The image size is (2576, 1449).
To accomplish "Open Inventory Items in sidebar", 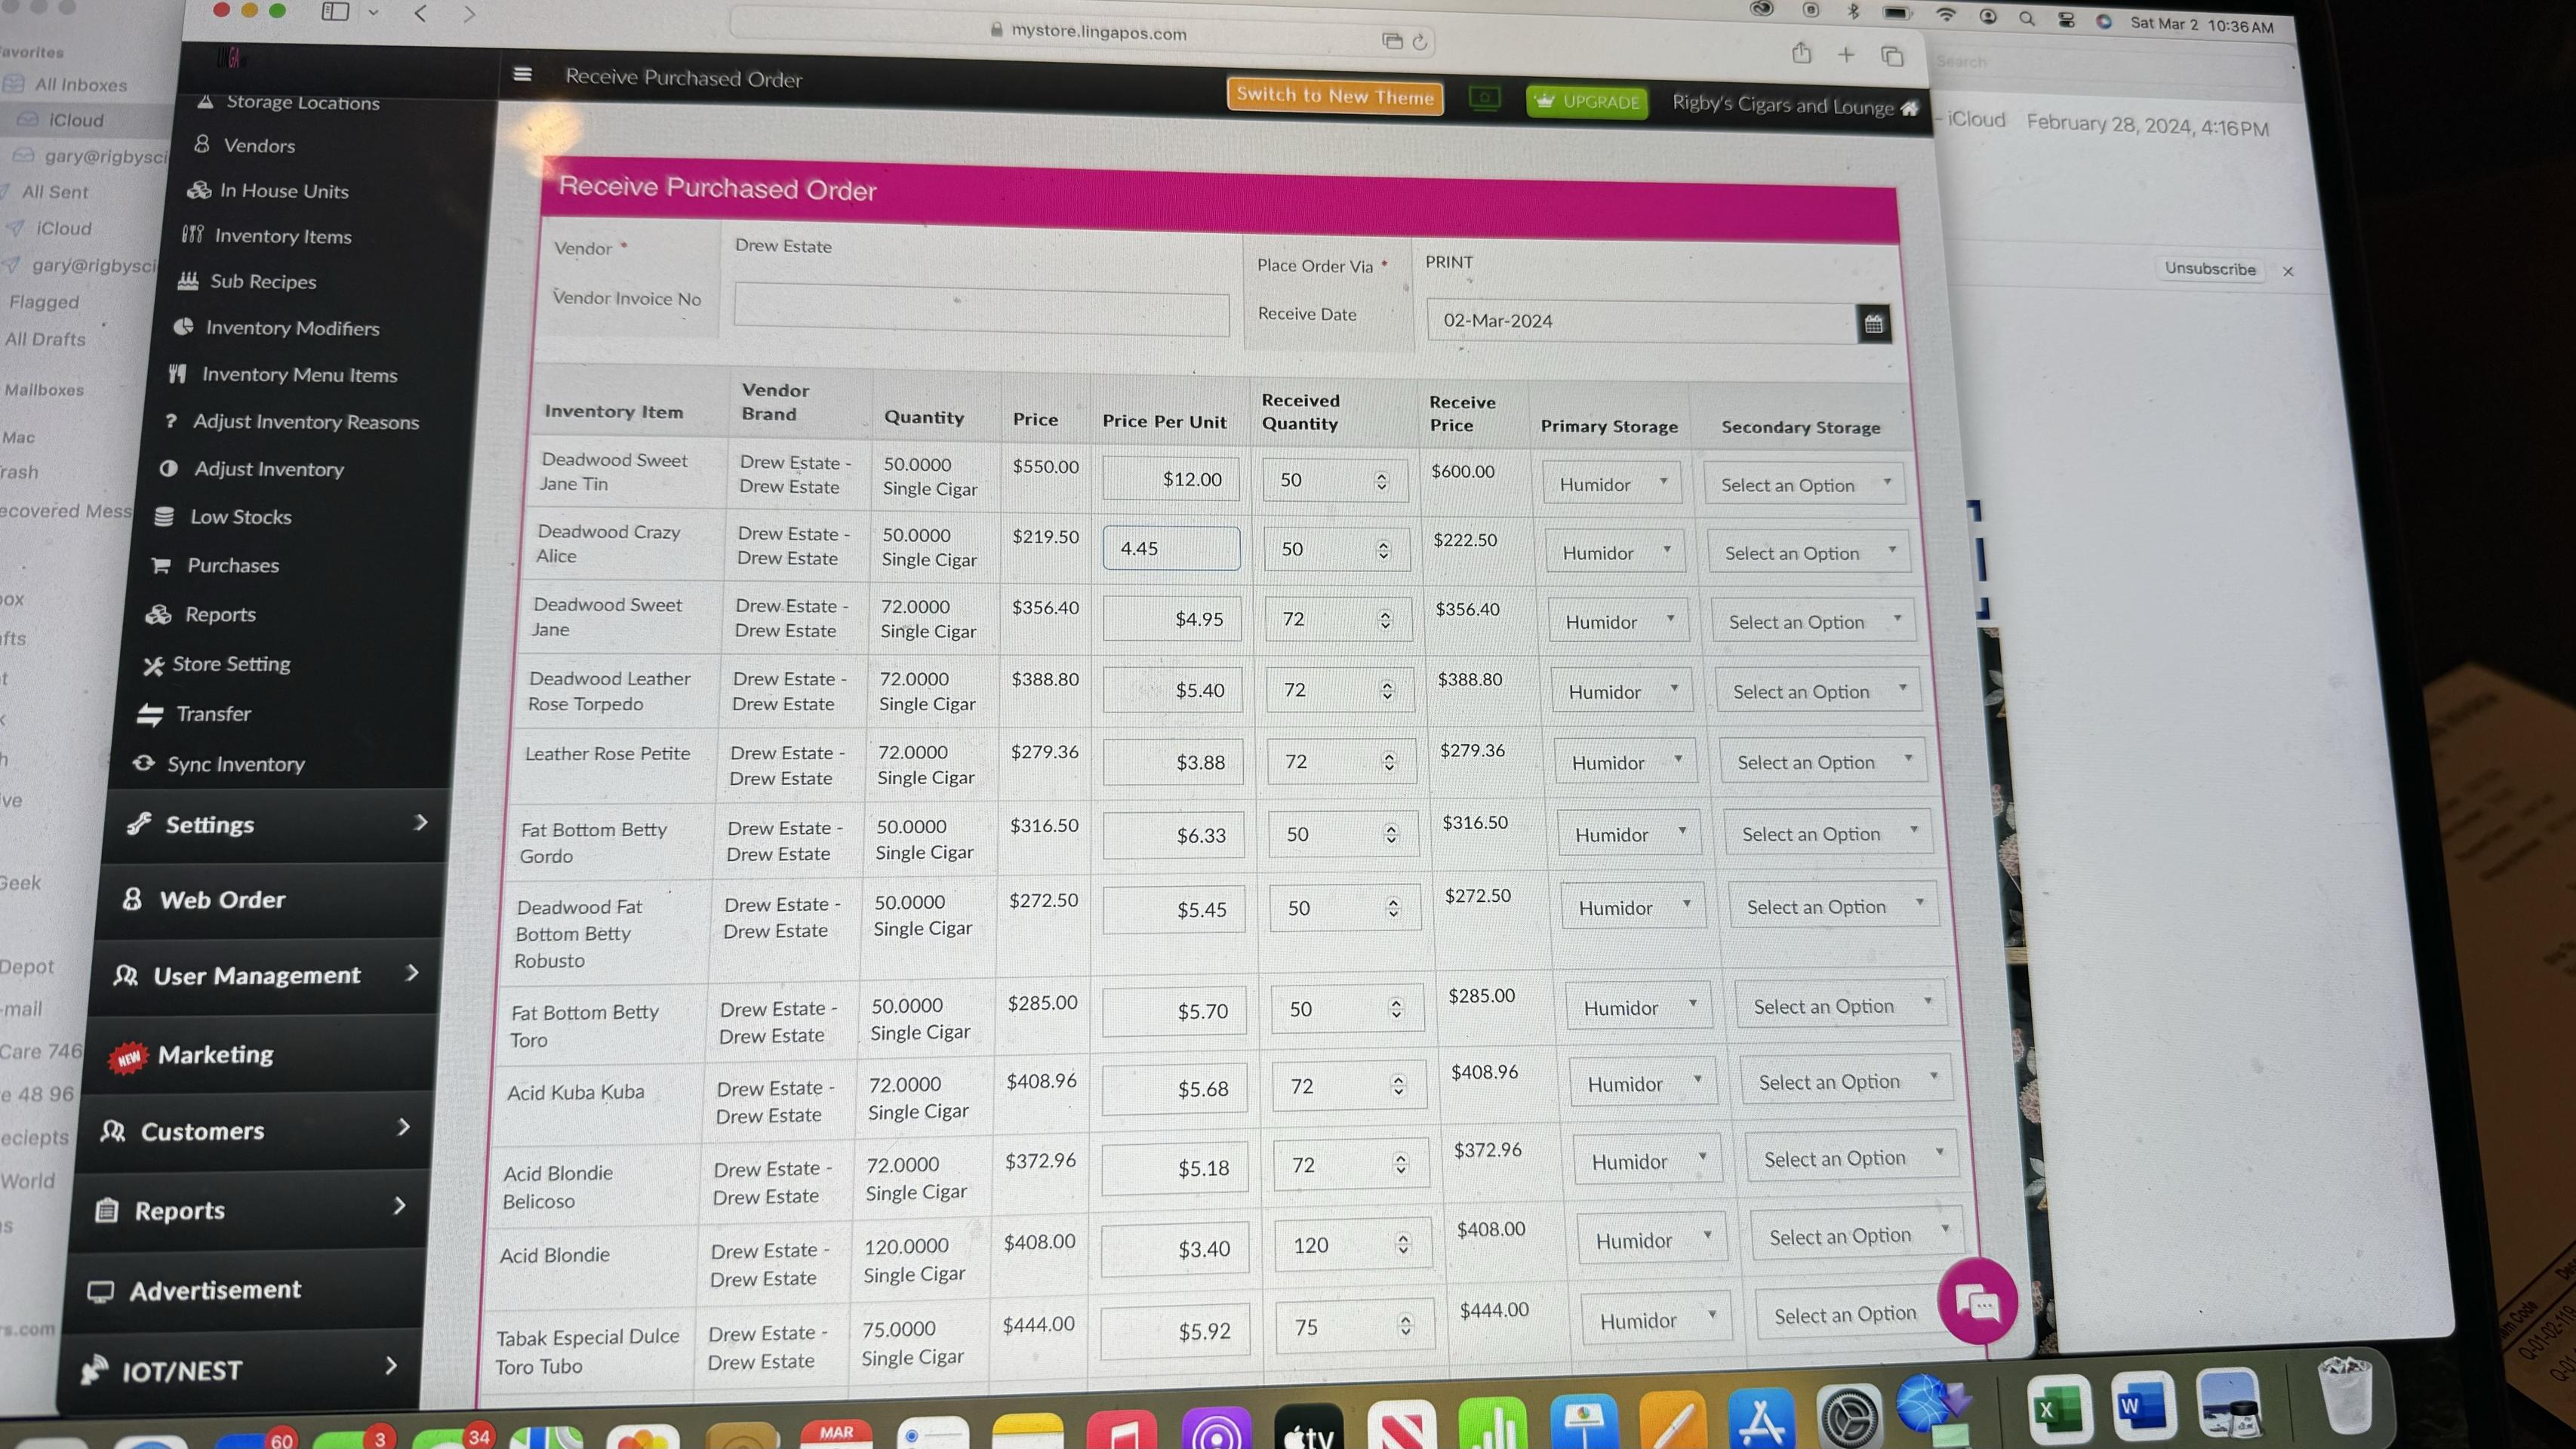I will pyautogui.click(x=283, y=236).
